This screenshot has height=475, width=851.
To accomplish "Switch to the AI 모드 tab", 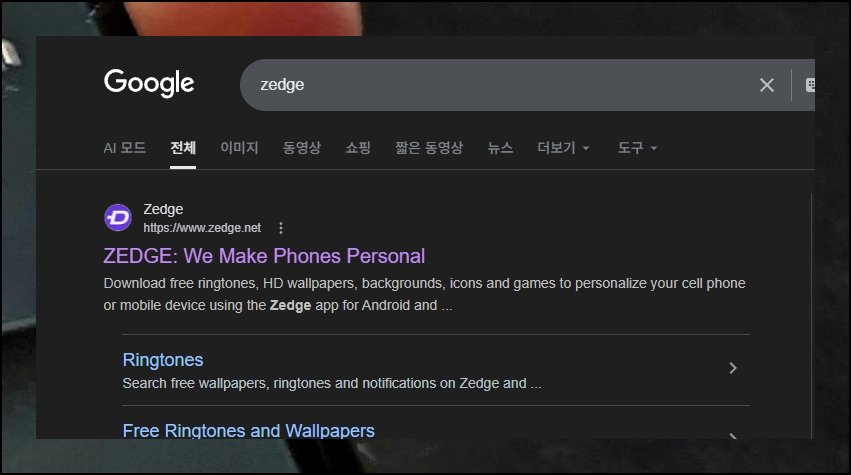I will [124, 148].
